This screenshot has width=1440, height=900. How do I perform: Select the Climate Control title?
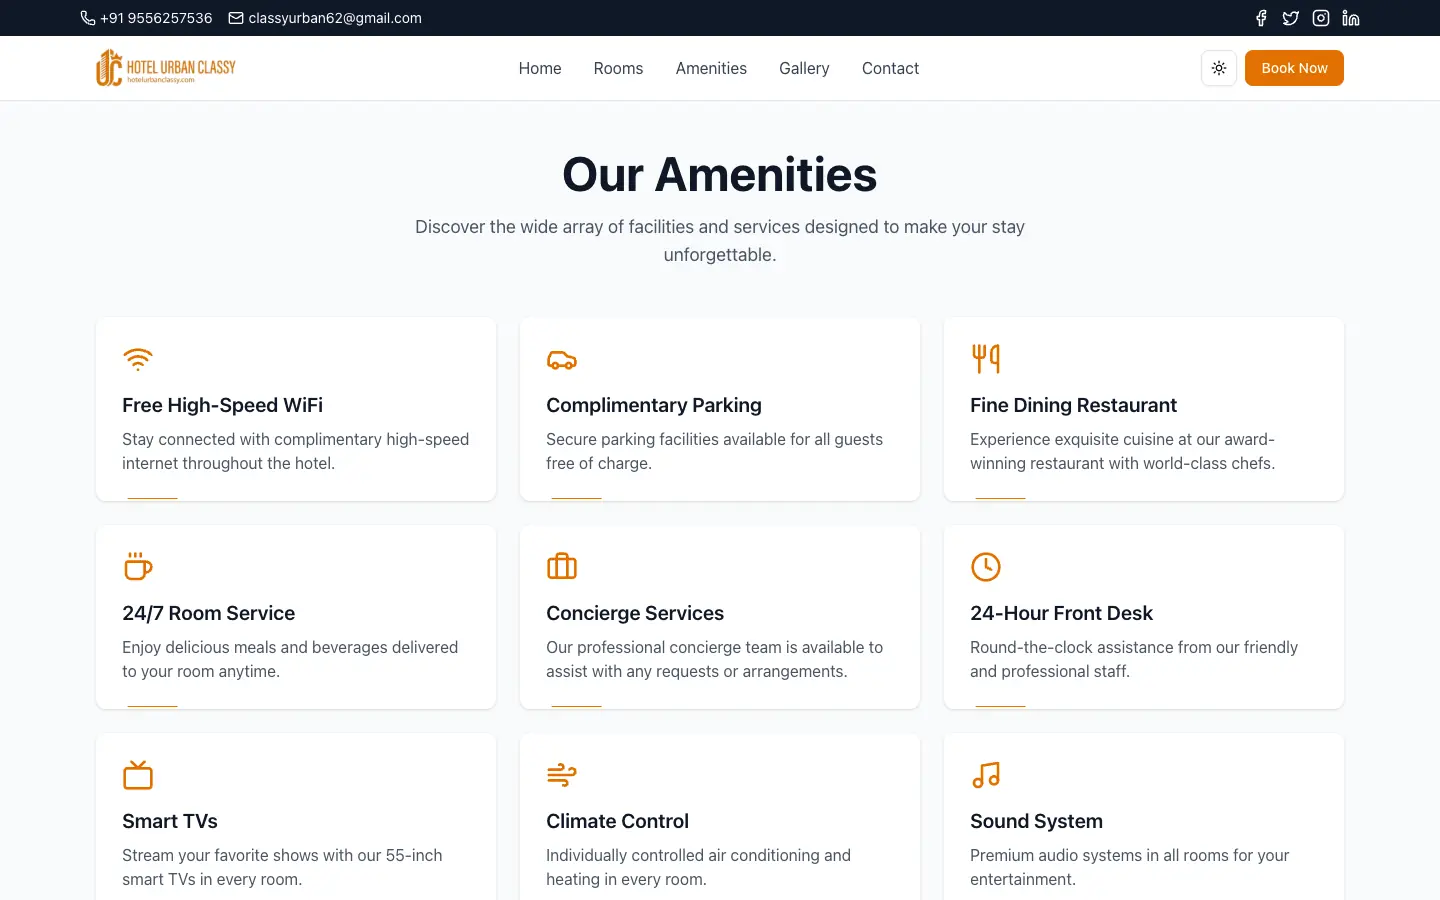click(617, 821)
